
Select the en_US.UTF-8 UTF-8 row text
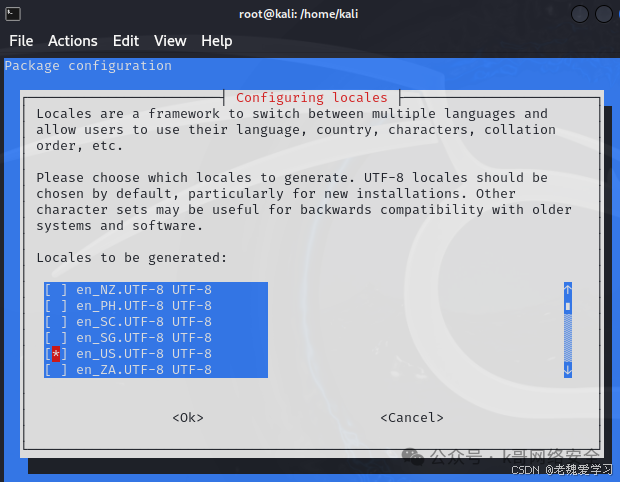pos(144,353)
